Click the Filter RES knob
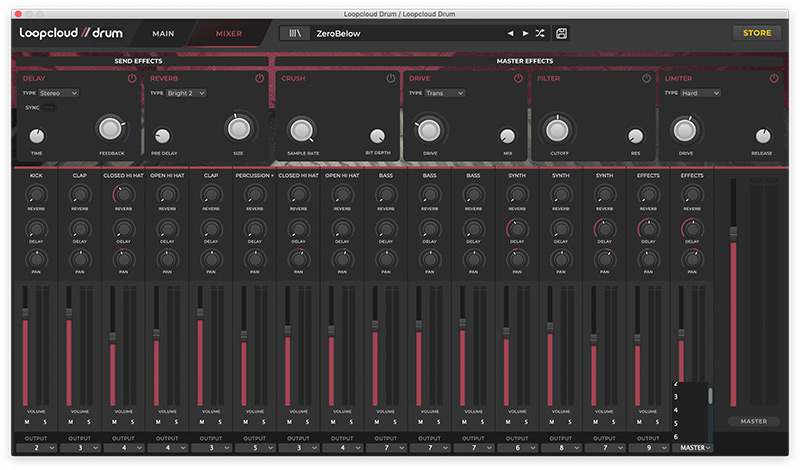Viewport: 800px width, 470px height. (x=635, y=136)
